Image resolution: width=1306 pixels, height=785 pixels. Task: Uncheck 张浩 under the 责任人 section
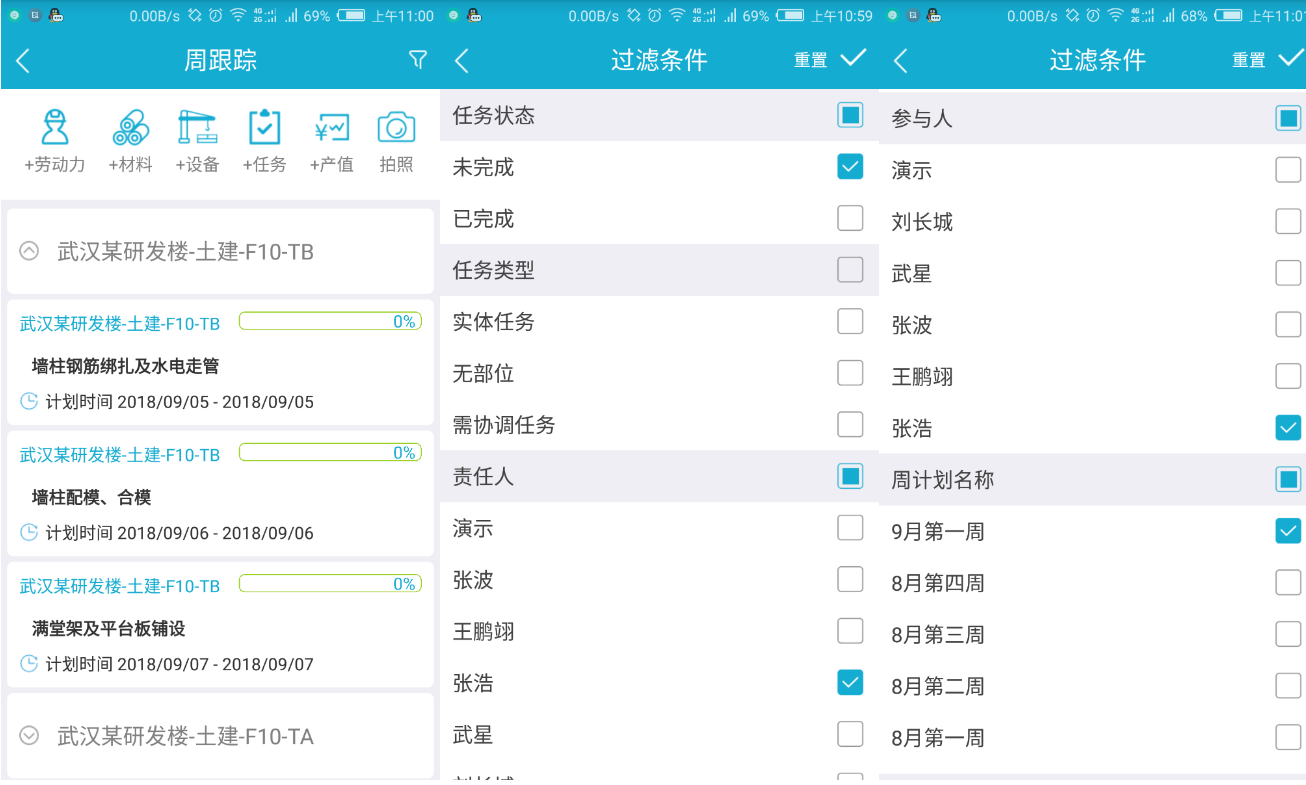(x=850, y=683)
